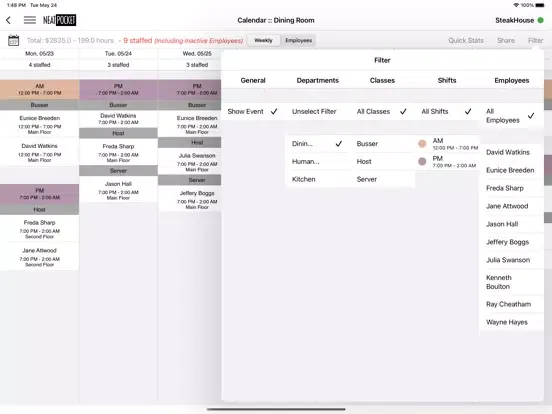Select the purple PM shift swatch
Image resolution: width=552 pixels, height=414 pixels.
point(422,161)
